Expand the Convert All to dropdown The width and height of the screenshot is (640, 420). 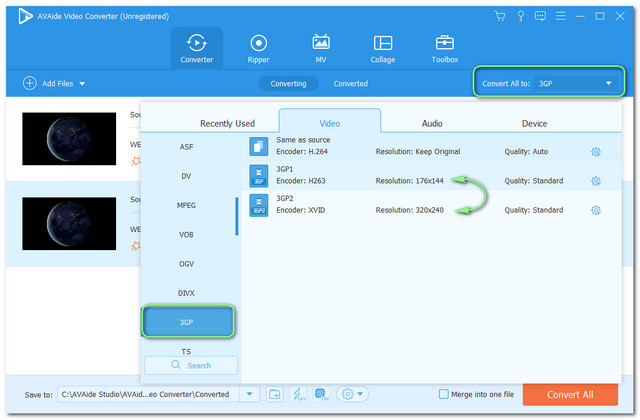click(608, 84)
